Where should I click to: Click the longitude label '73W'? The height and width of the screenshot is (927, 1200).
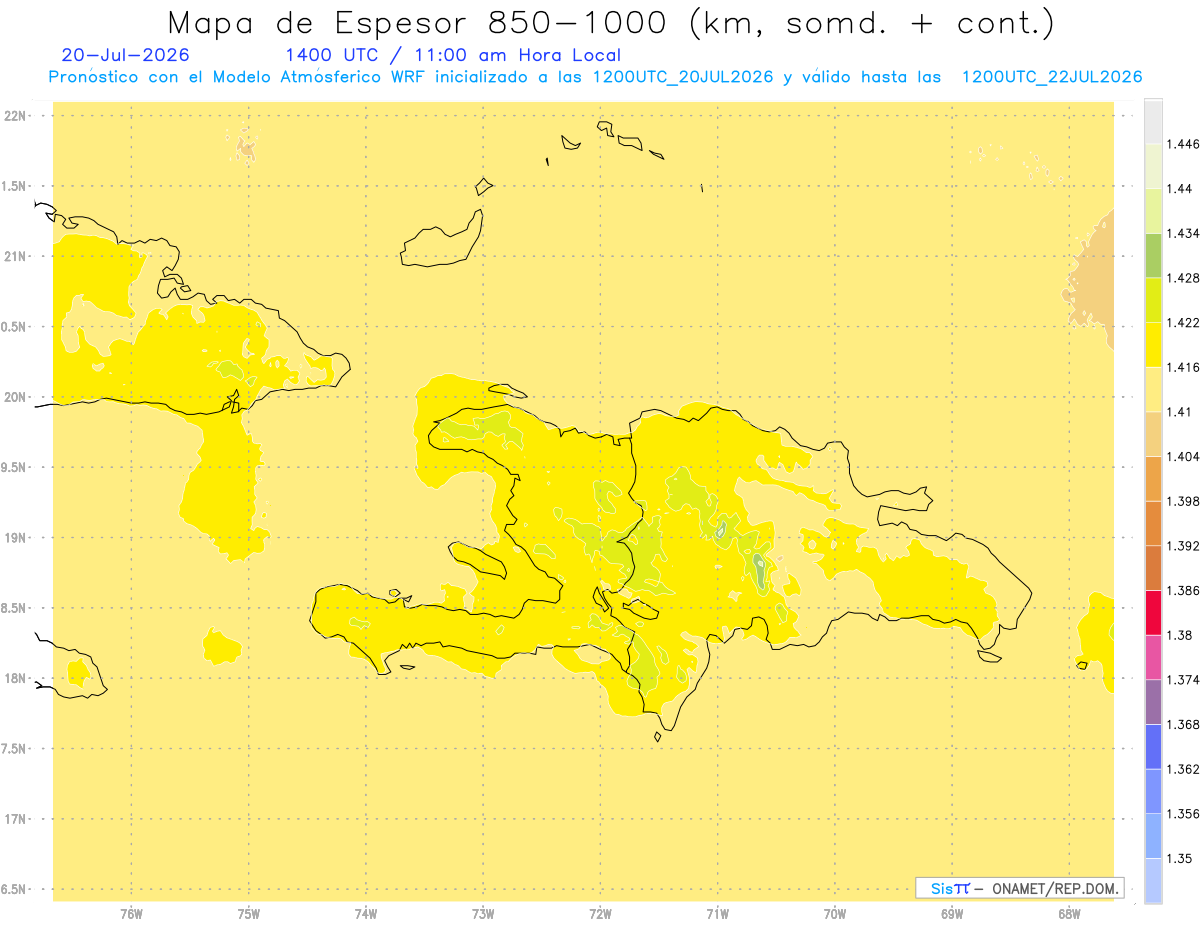pos(483,913)
